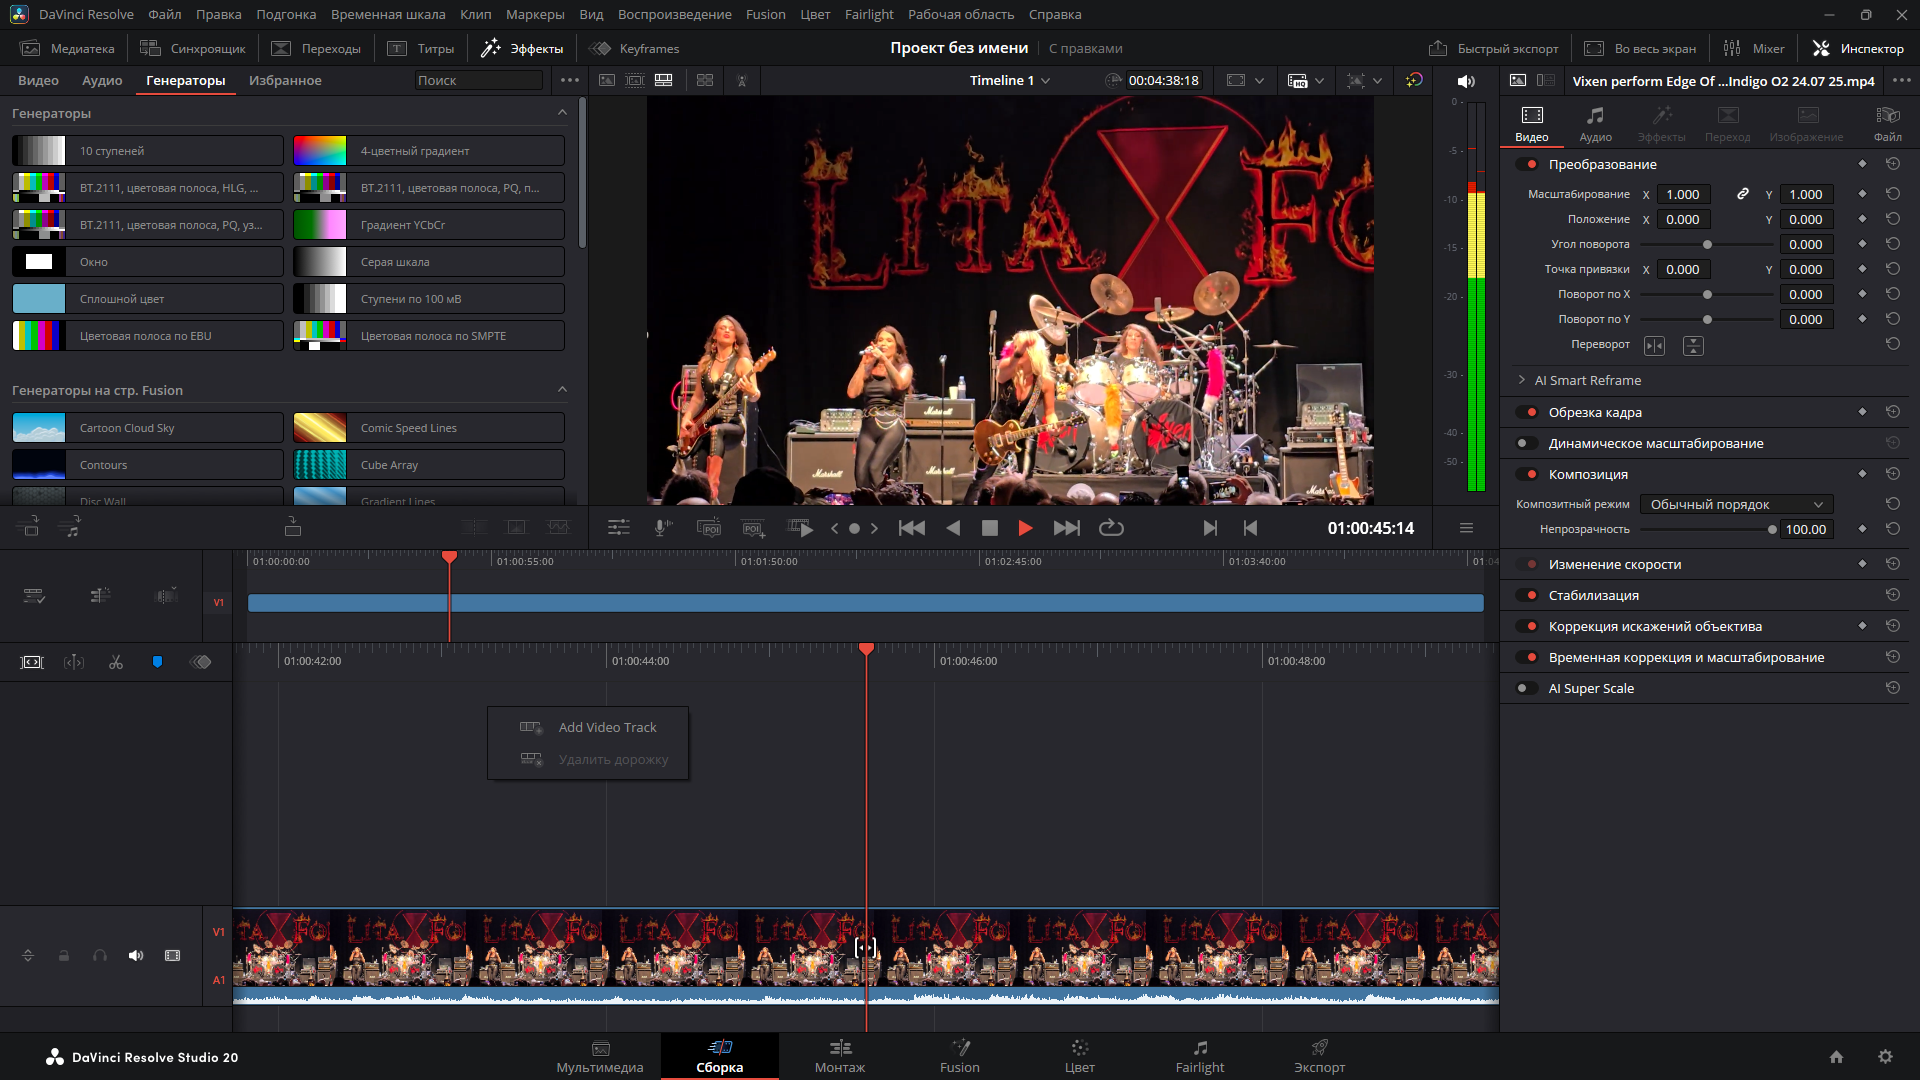Open the Quick Export icon button
This screenshot has width=1920, height=1080.
(x=1438, y=48)
